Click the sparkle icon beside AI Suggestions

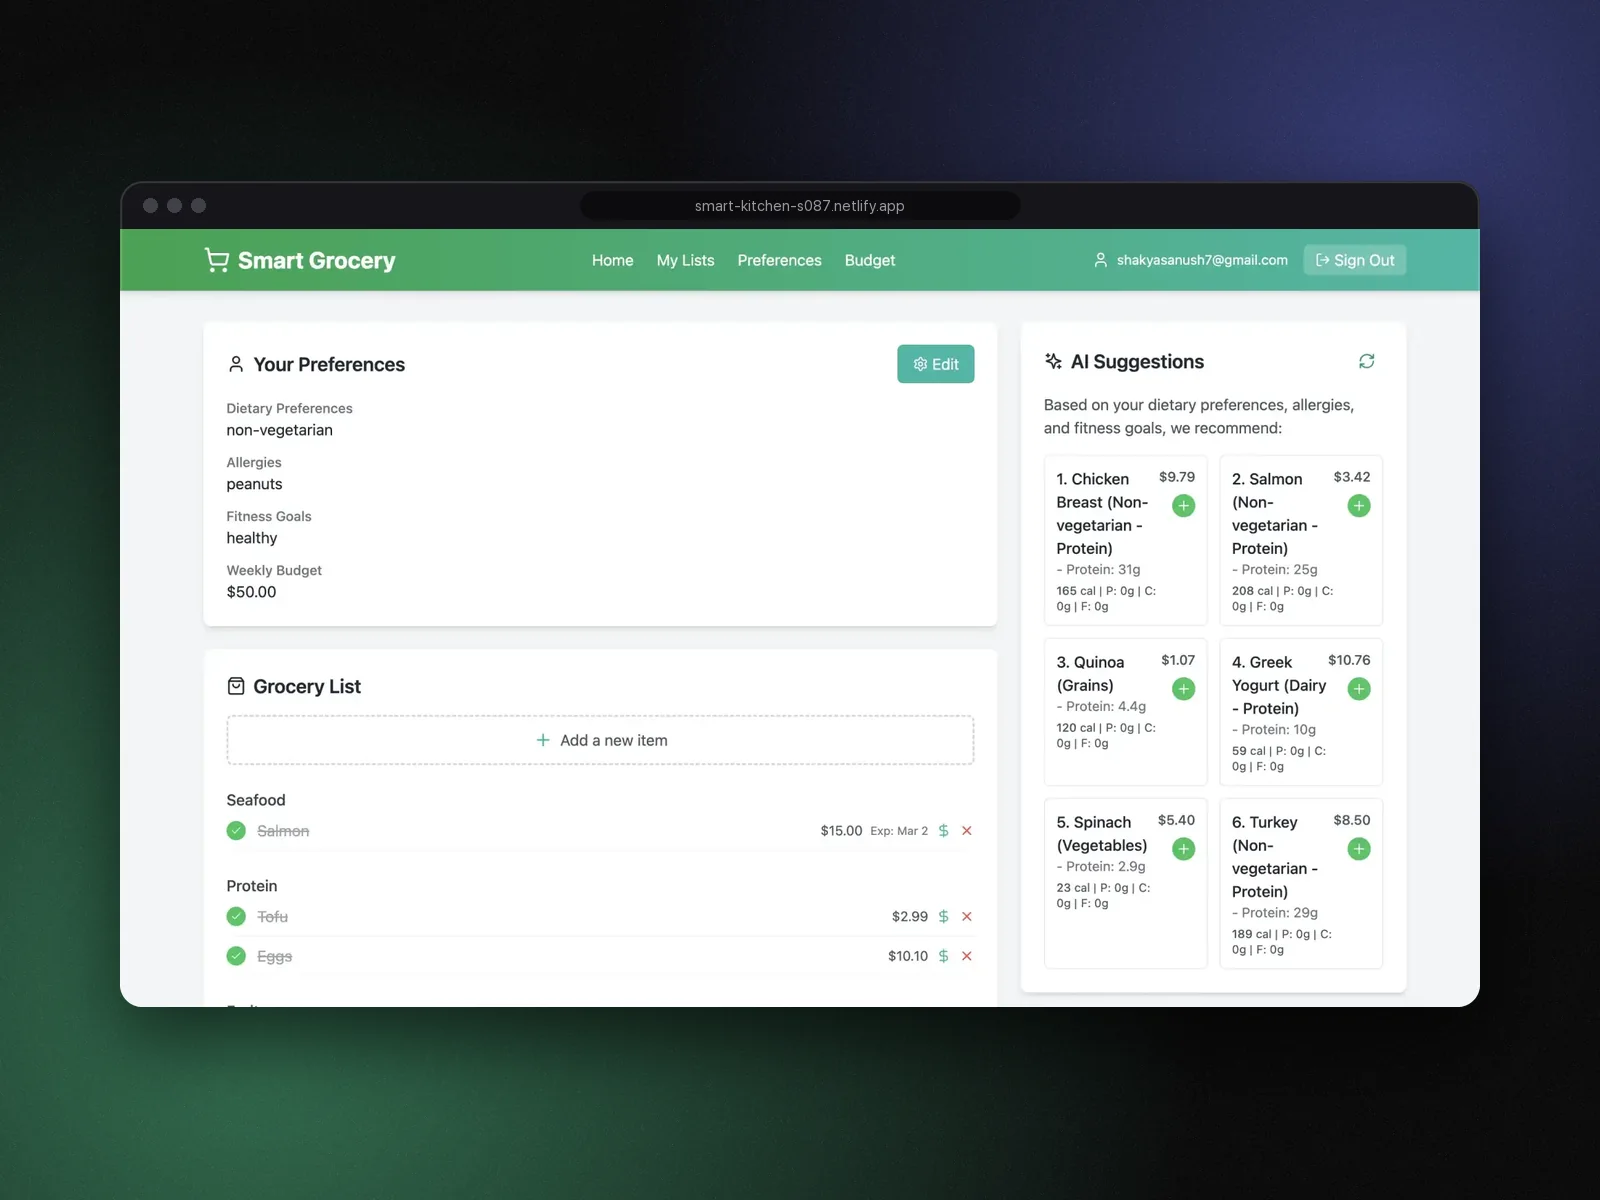[1053, 361]
